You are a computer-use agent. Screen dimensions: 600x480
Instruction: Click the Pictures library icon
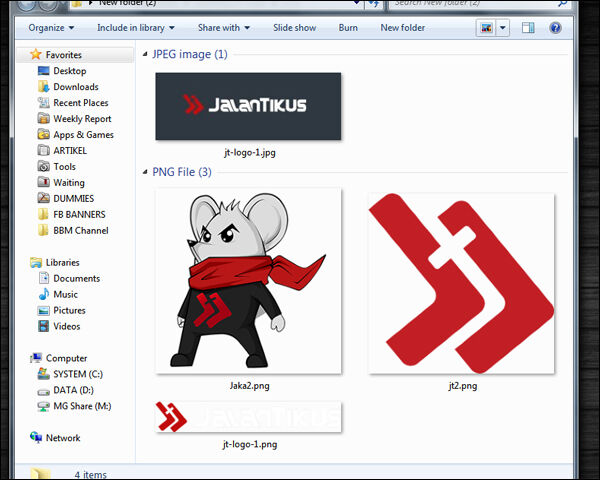pos(44,310)
